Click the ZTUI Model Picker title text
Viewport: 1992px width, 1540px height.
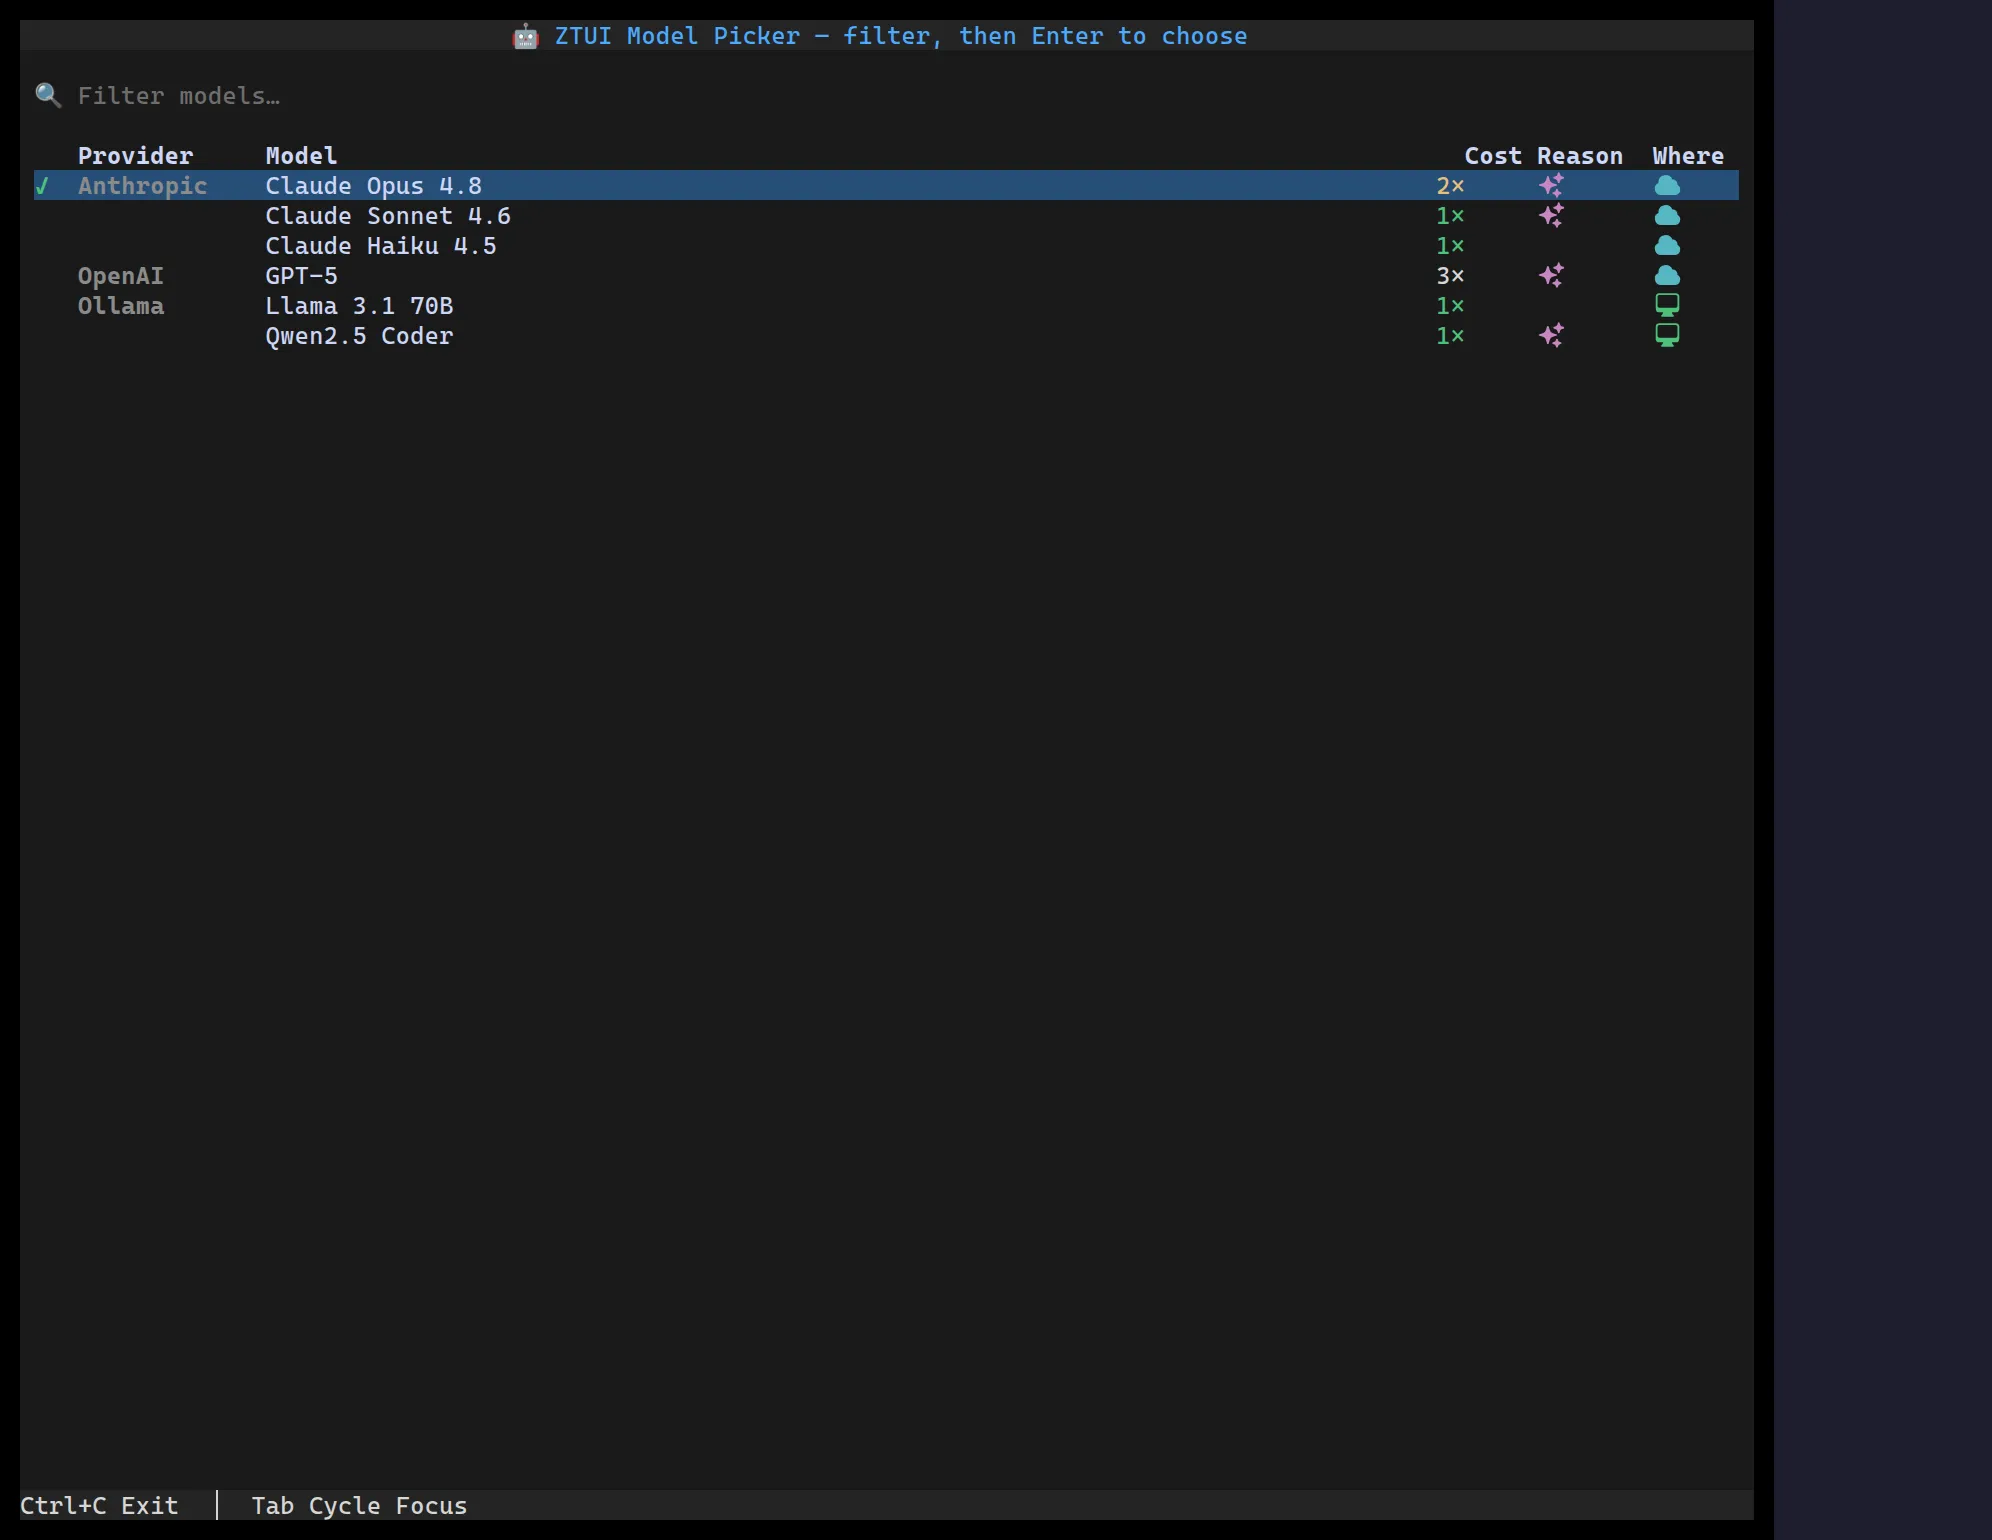point(901,37)
